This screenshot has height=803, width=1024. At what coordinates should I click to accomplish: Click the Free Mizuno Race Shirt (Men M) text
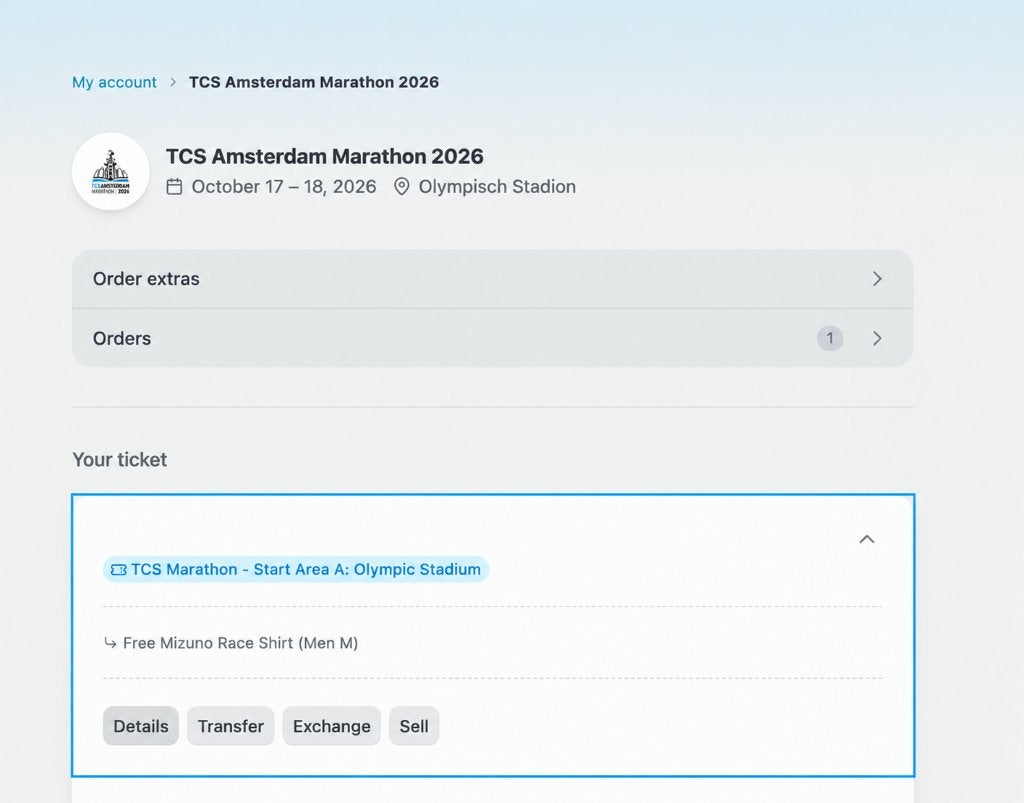(240, 643)
